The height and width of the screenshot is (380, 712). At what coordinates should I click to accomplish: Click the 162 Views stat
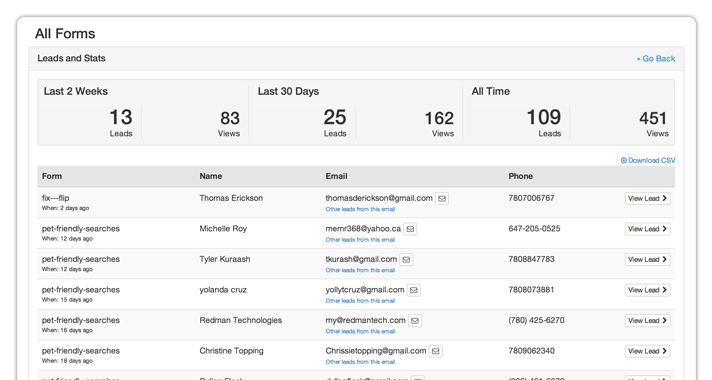coord(439,123)
